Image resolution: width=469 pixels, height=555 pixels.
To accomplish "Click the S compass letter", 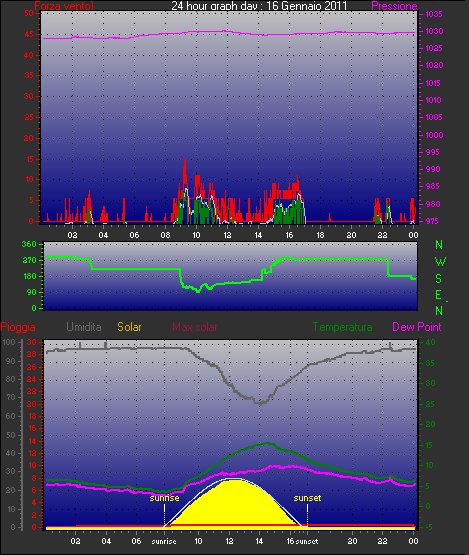I will point(439,279).
